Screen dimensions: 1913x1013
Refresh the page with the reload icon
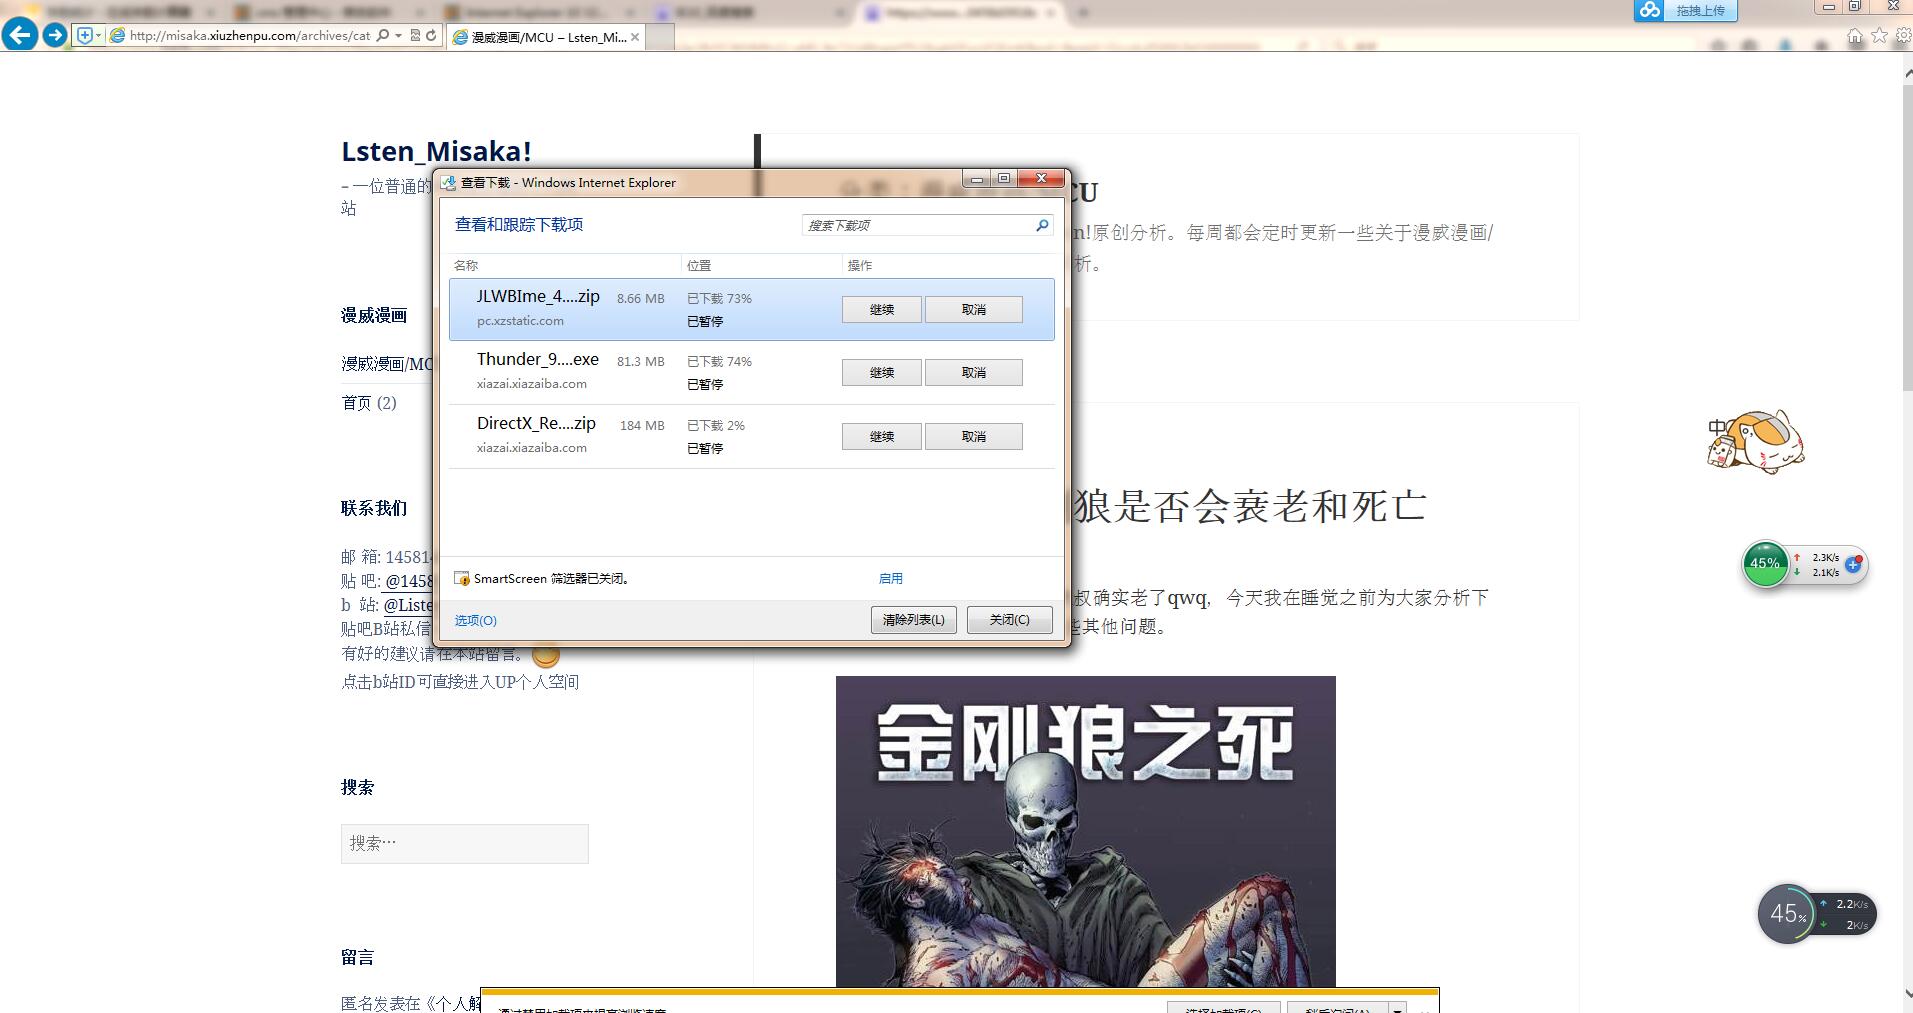431,35
